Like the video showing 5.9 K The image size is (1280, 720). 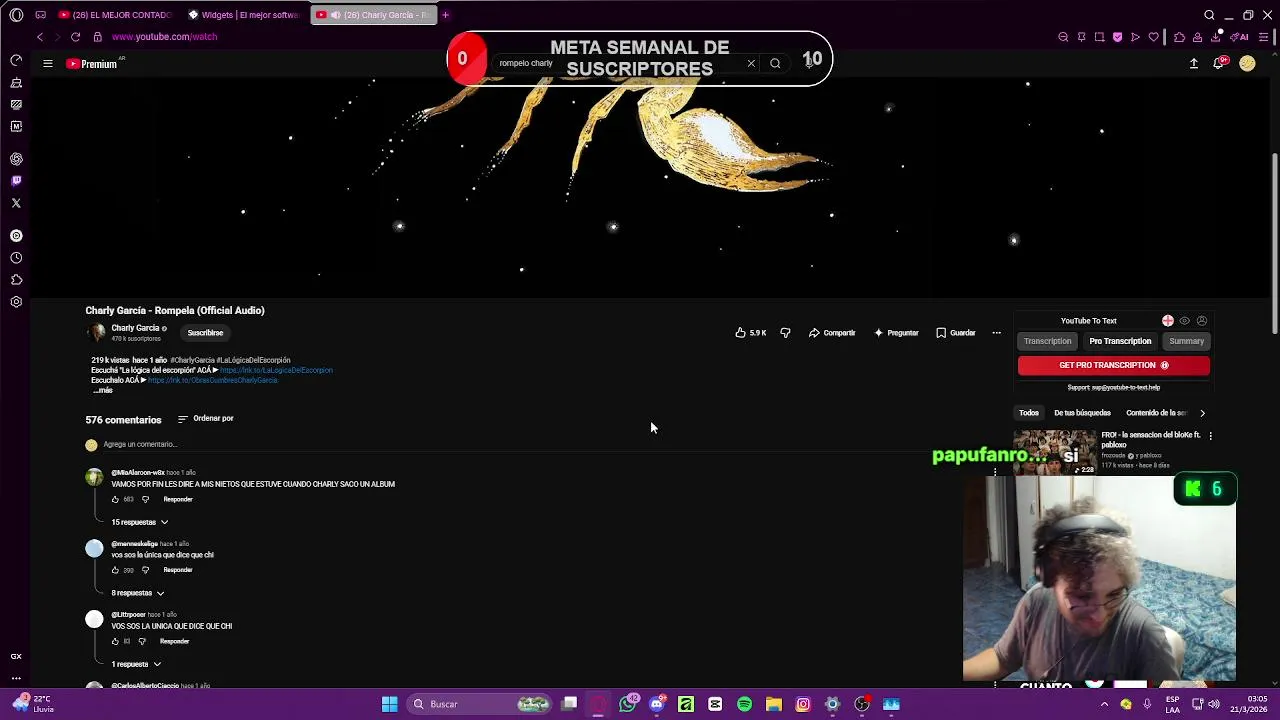[x=750, y=333]
